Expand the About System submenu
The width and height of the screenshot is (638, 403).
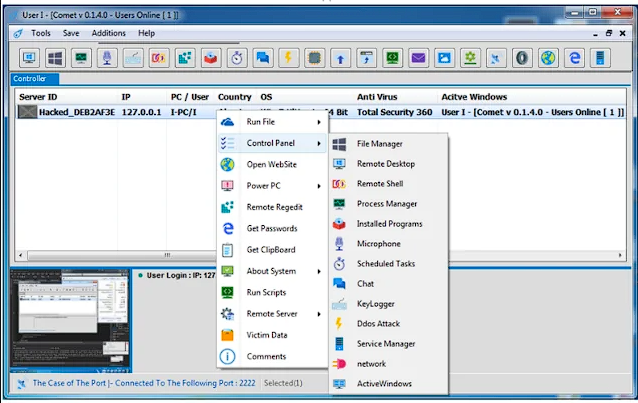272,271
